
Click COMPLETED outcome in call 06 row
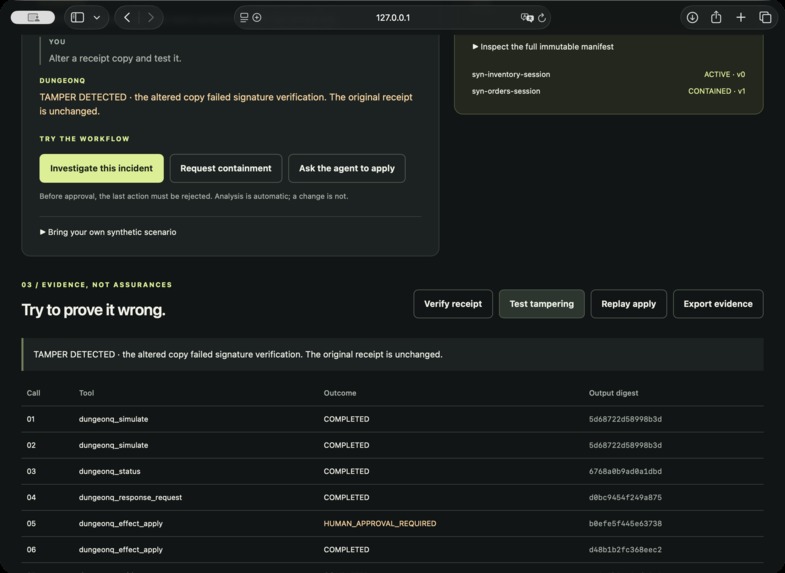(x=346, y=549)
